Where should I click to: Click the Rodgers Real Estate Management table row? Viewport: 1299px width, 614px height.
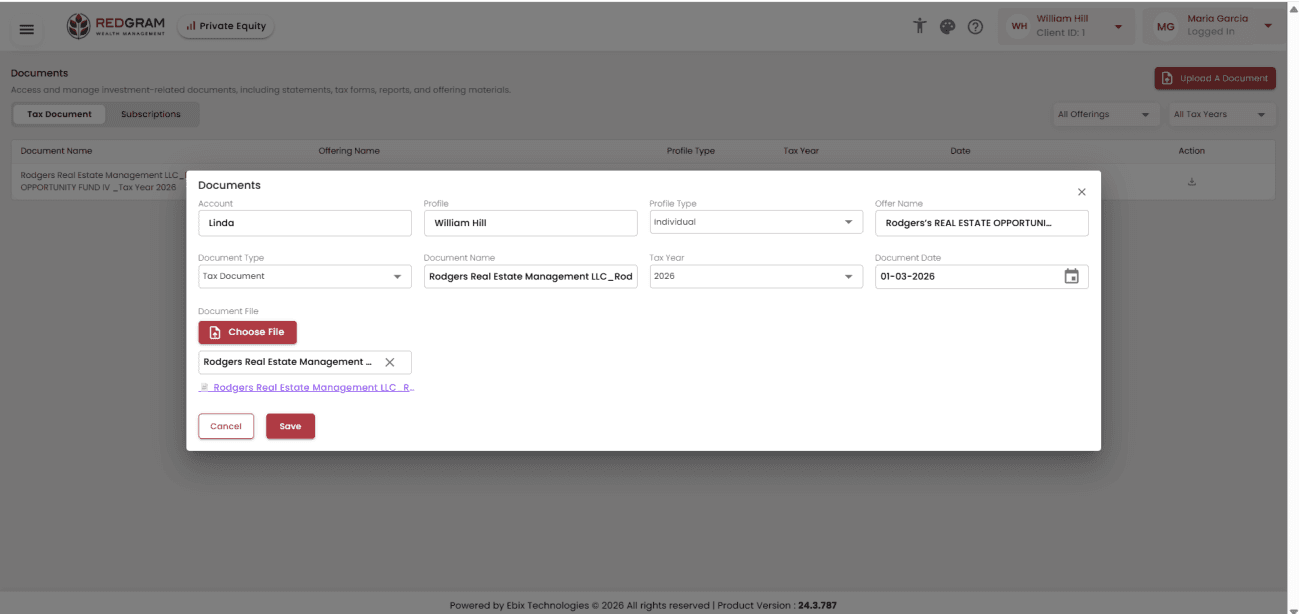[x=643, y=182]
